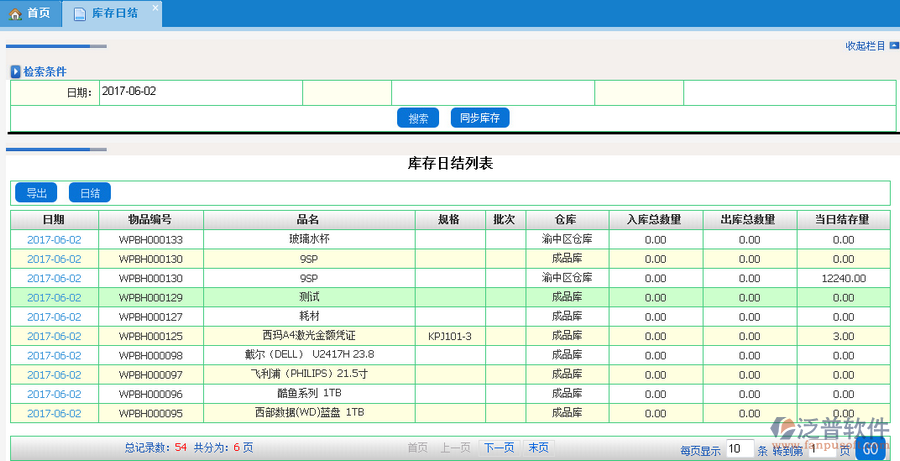Viewport: 900px width, 461px height.
Task: Click the GO page jump button
Action: [870, 449]
